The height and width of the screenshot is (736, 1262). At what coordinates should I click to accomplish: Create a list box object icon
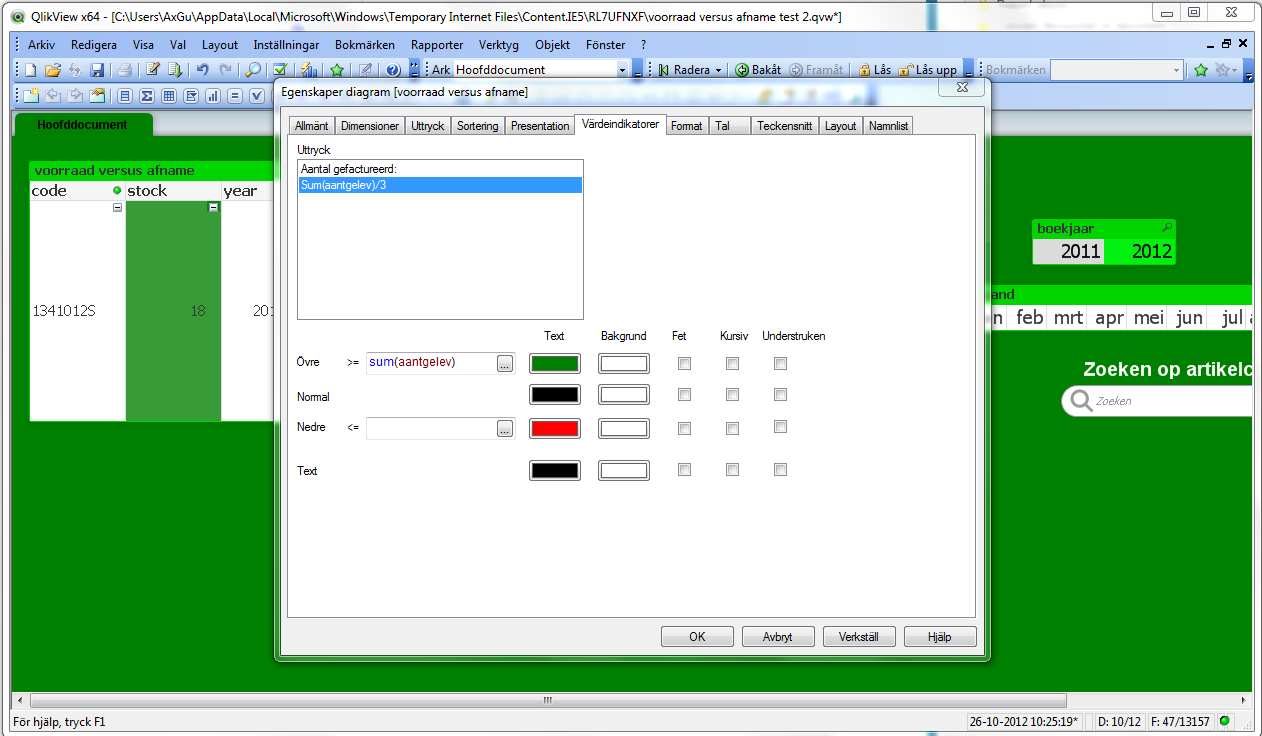125,96
